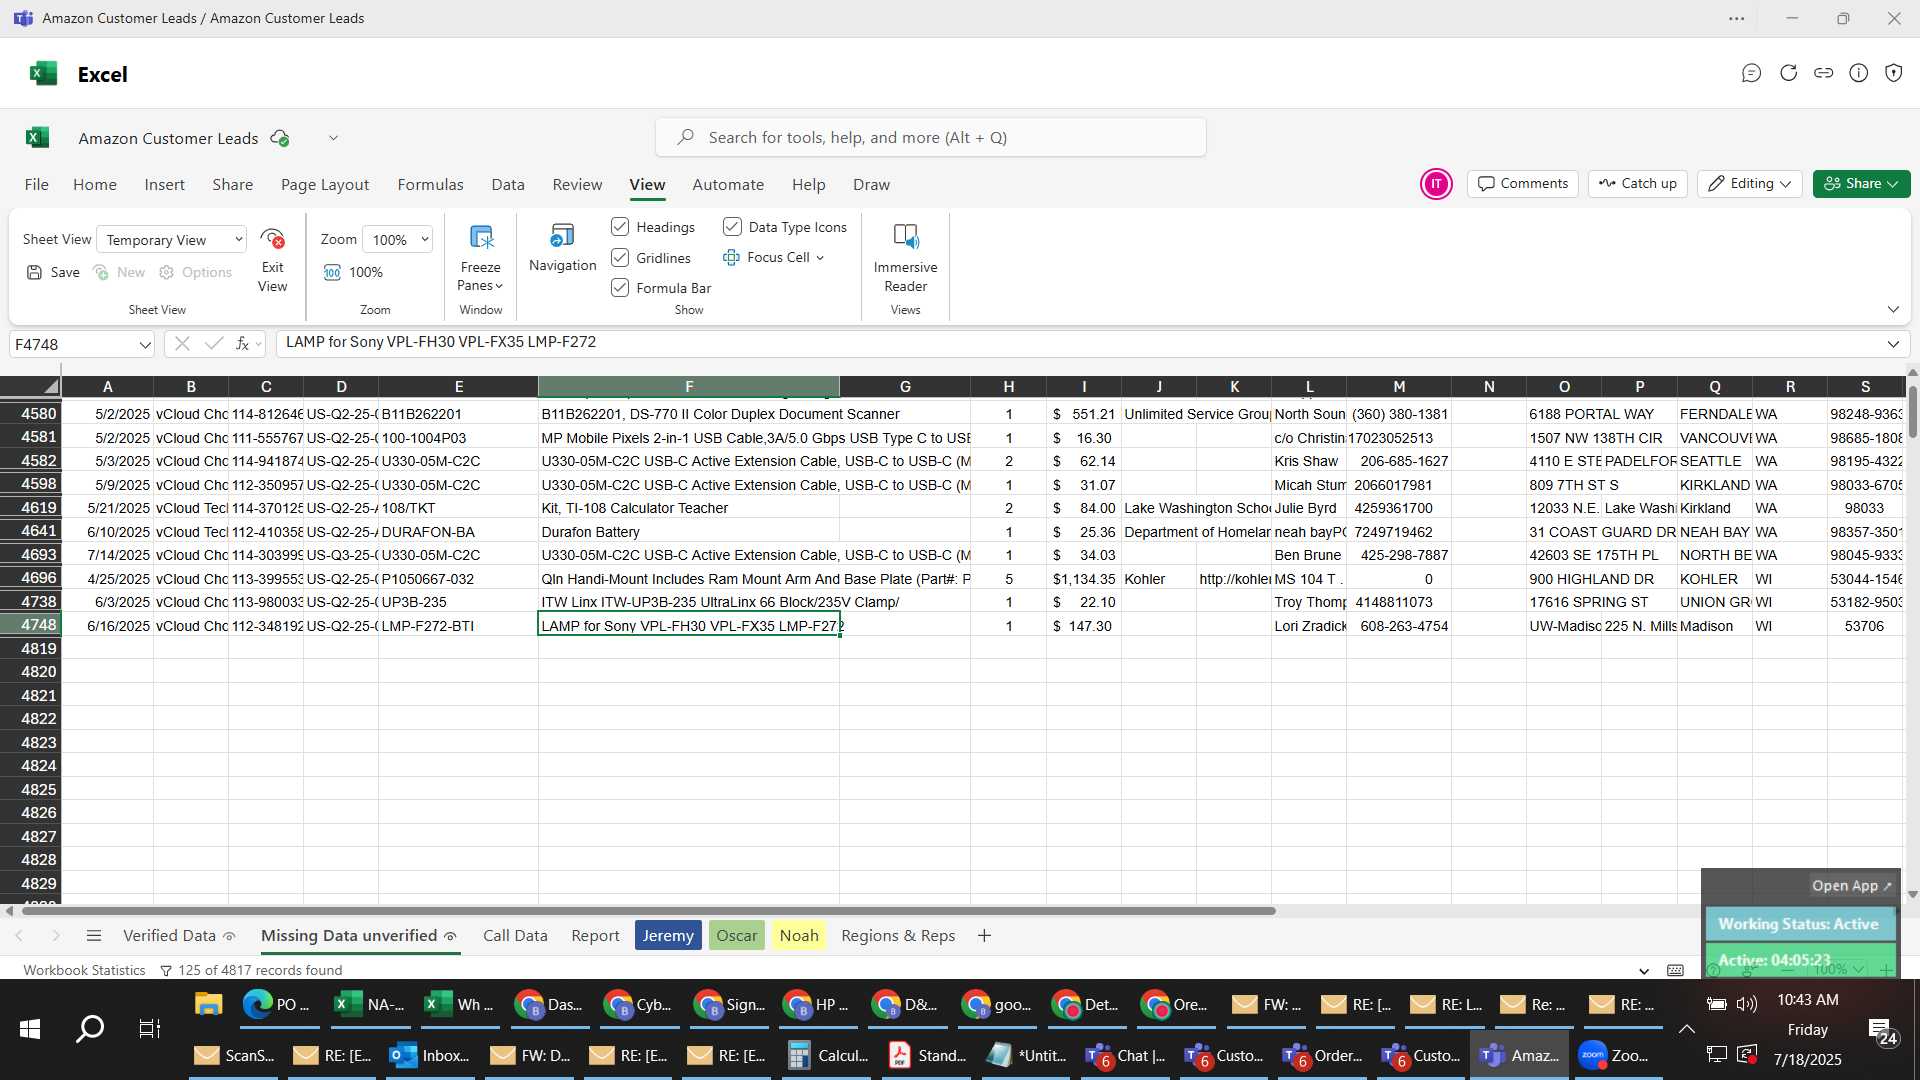Click the refresh icon in Teams header
The width and height of the screenshot is (1920, 1080).
pyautogui.click(x=1788, y=73)
